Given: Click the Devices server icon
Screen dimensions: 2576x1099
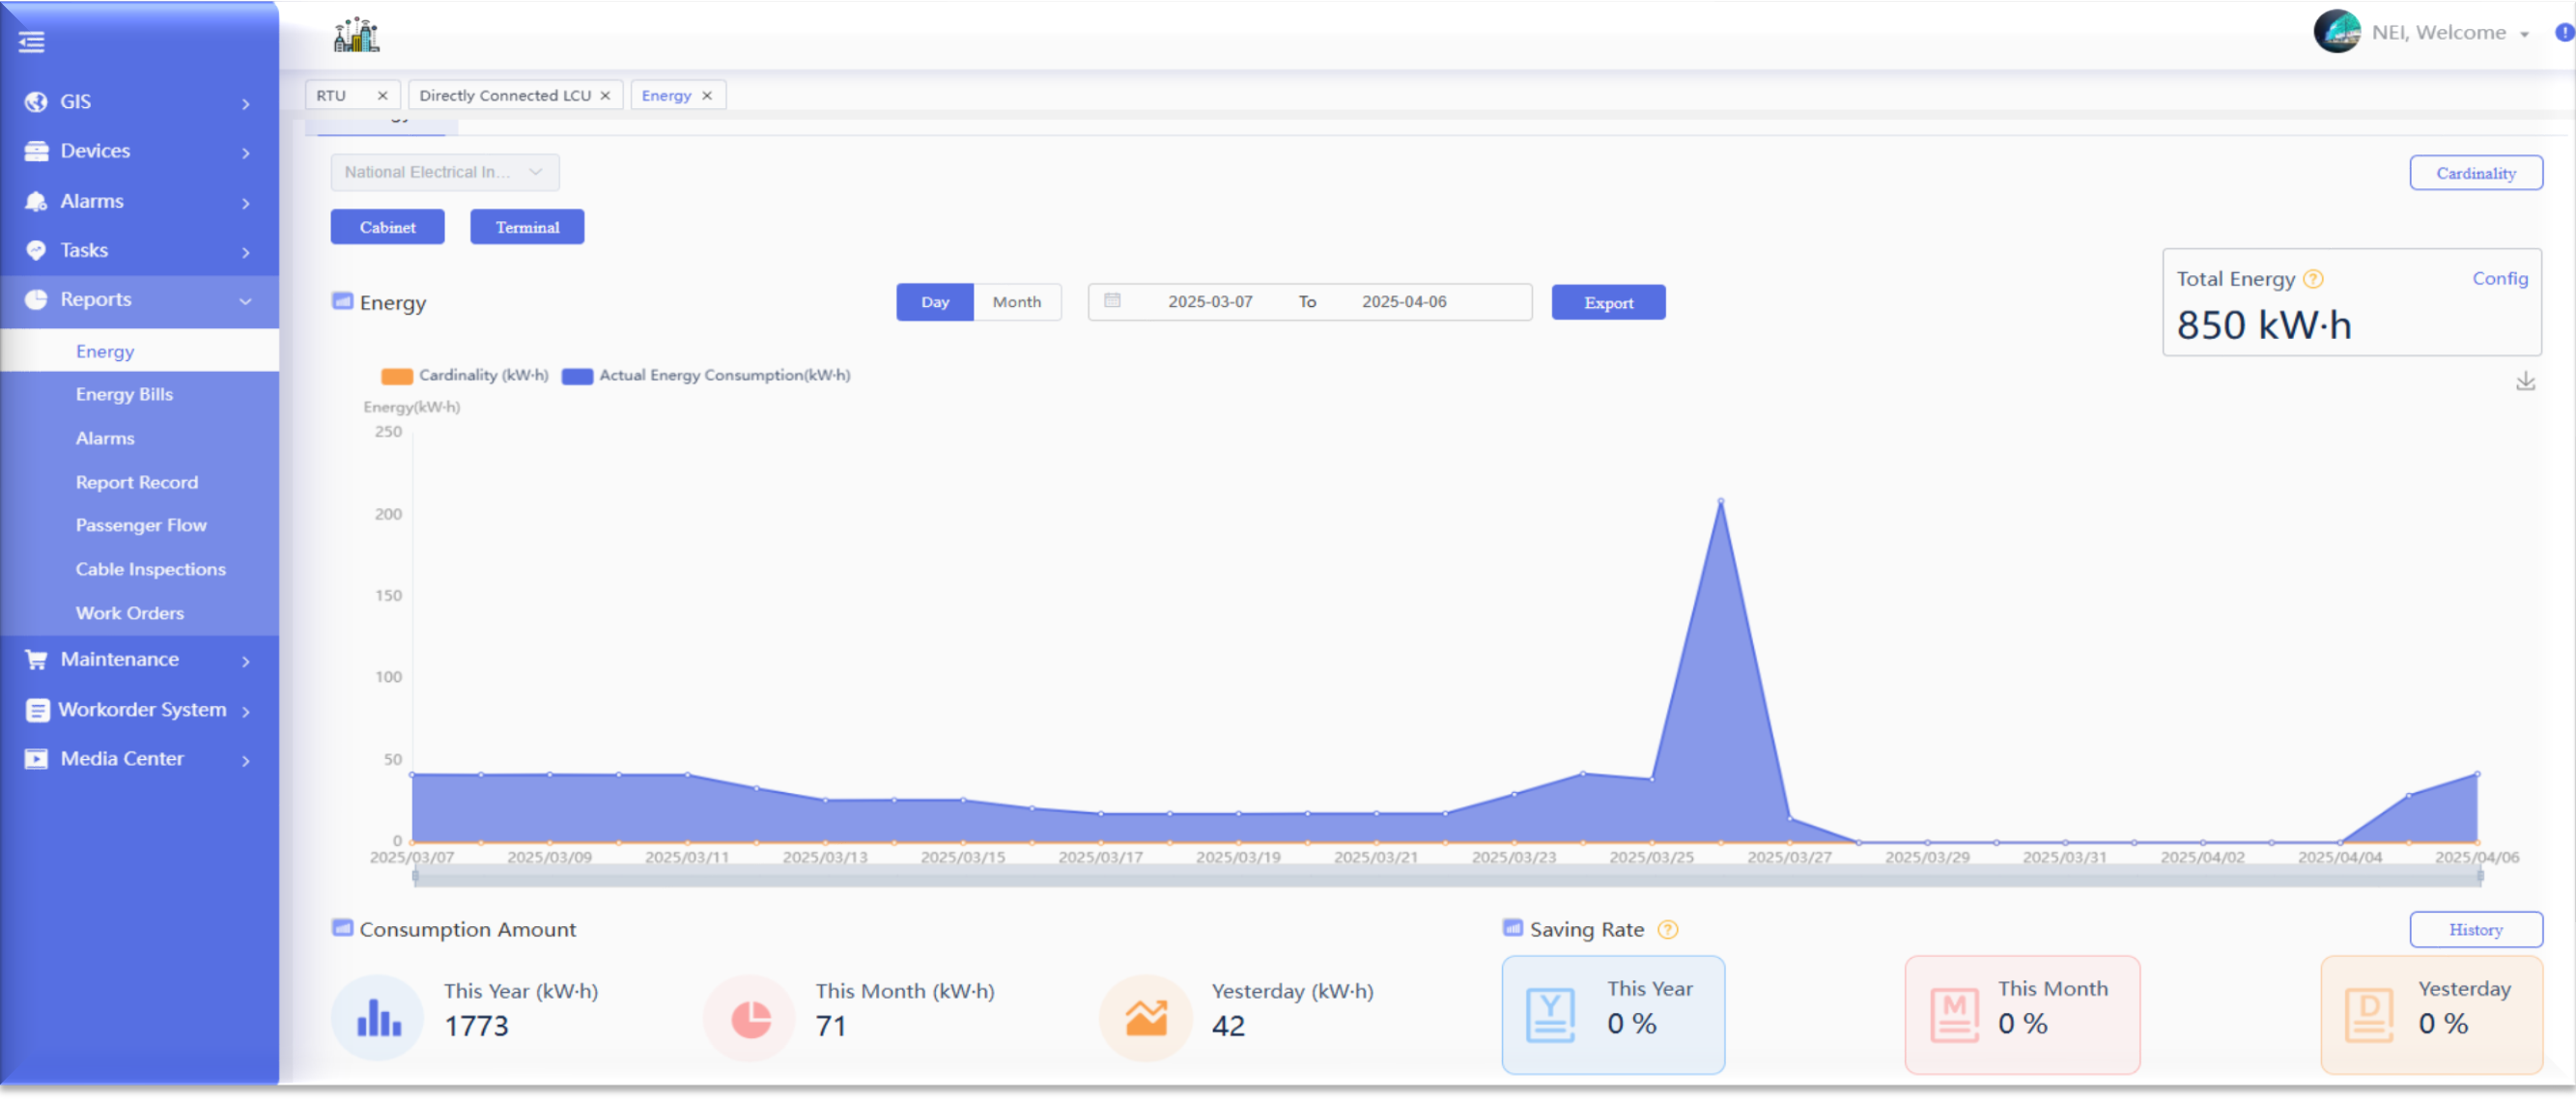Looking at the screenshot, I should coord(36,151).
